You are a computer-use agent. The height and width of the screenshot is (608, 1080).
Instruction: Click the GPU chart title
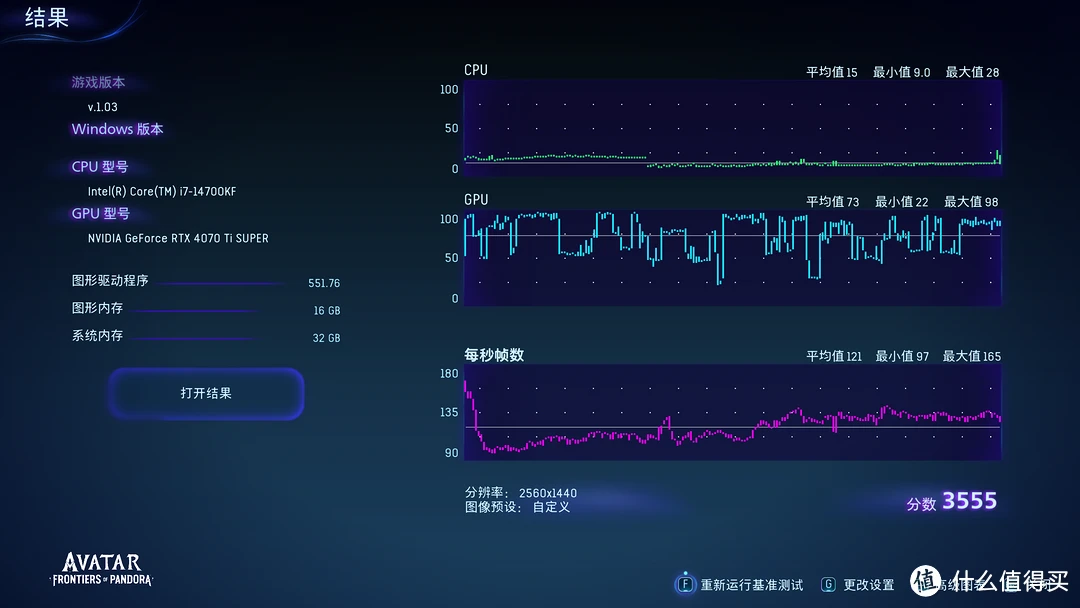pos(476,200)
